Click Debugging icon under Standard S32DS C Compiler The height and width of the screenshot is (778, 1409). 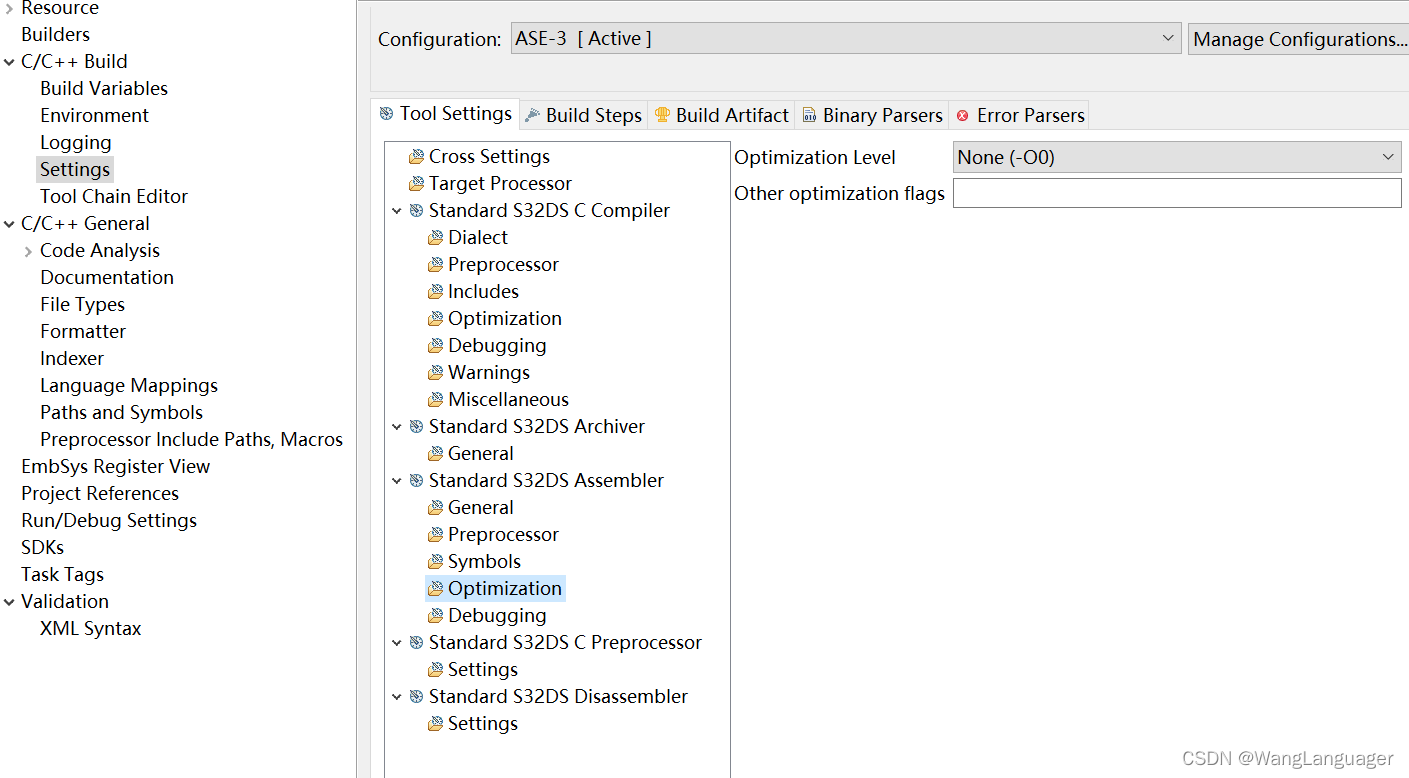click(435, 346)
